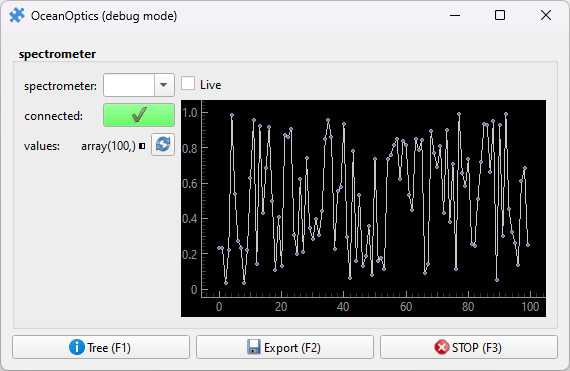Click the STOP (F3) button
The image size is (570, 371).
pyautogui.click(x=469, y=347)
